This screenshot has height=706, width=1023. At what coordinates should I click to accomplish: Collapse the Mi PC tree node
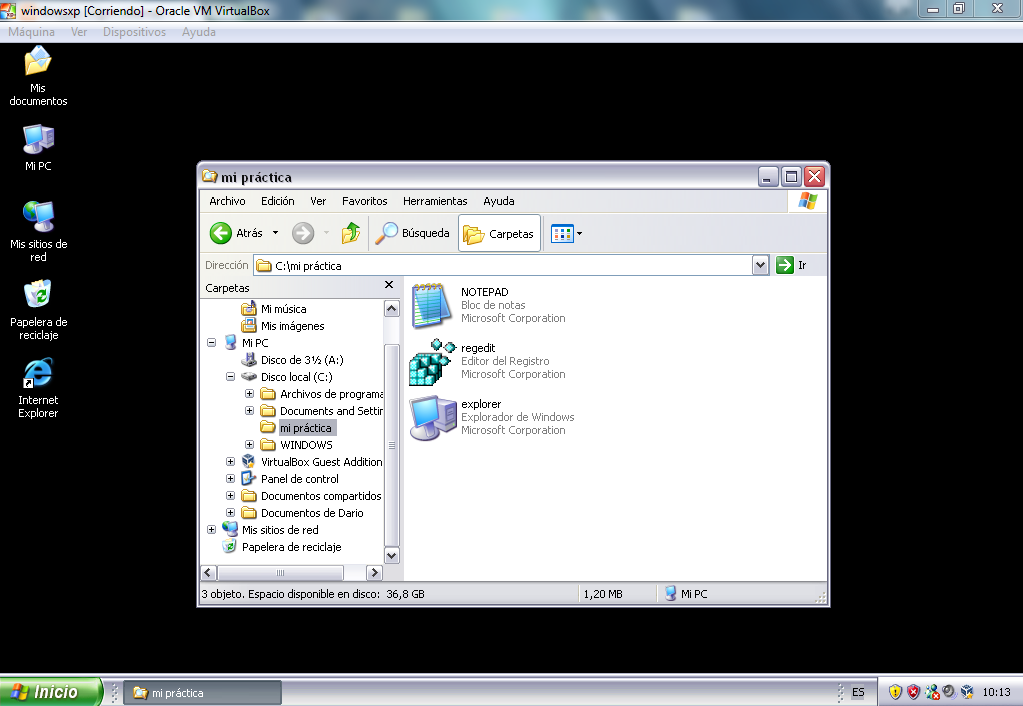click(211, 343)
